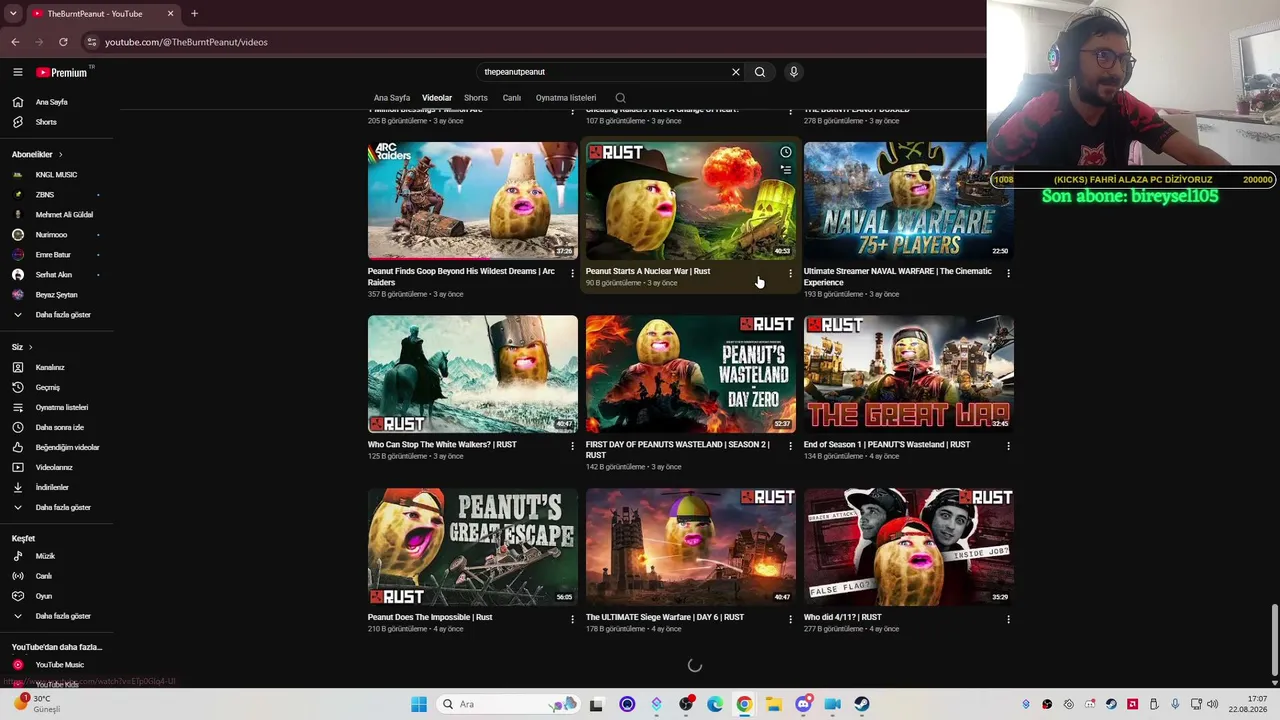Open the channel's Canlı tab

tap(512, 98)
